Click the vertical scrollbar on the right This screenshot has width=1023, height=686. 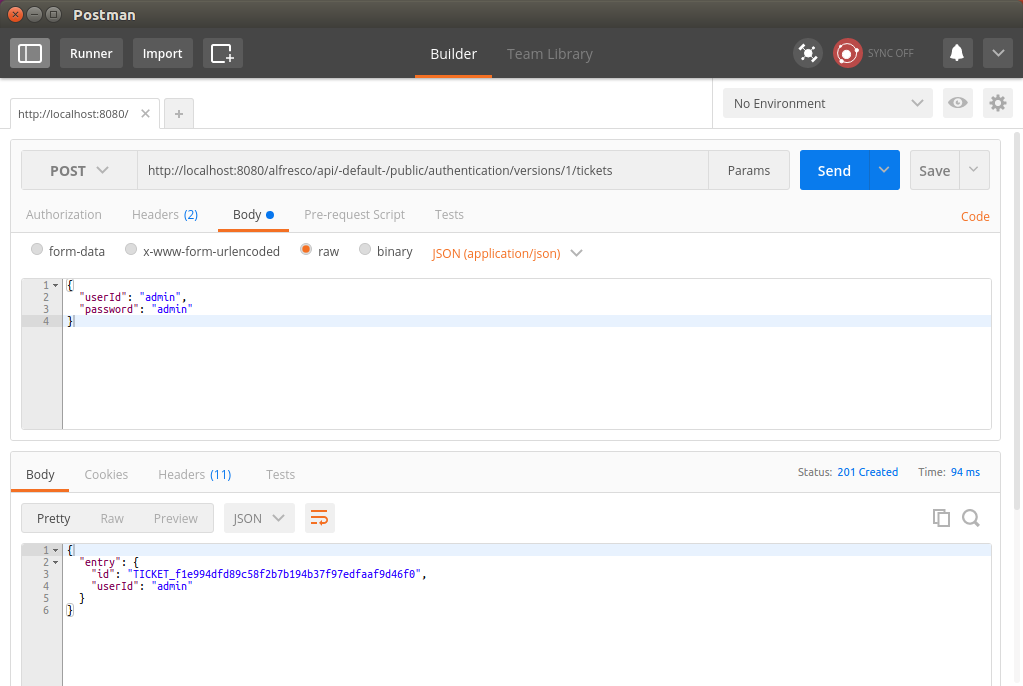point(1017,320)
